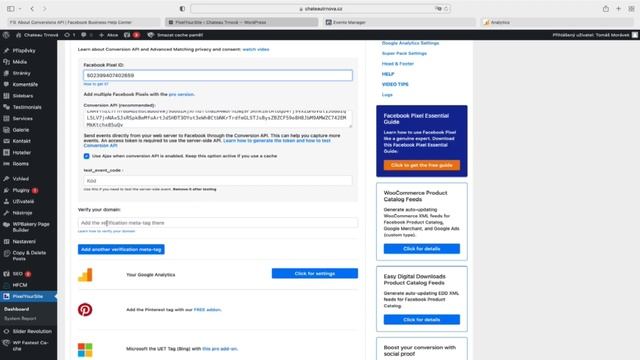Open a new tab with the plus icon

pos(618,9)
